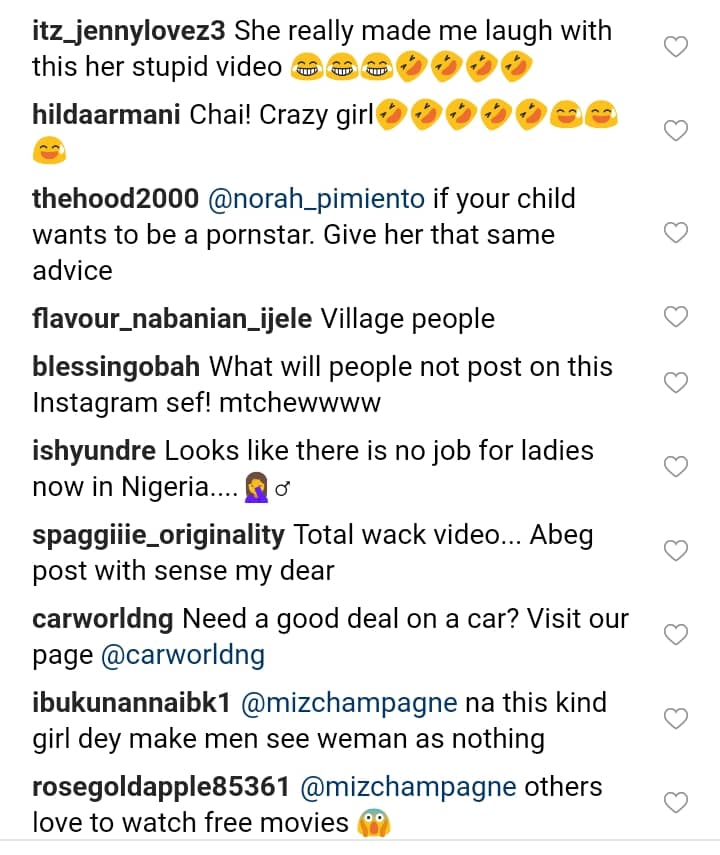This screenshot has width=720, height=855.
Task: Tap the heart next to ishyundre's comment
Action: click(x=677, y=467)
